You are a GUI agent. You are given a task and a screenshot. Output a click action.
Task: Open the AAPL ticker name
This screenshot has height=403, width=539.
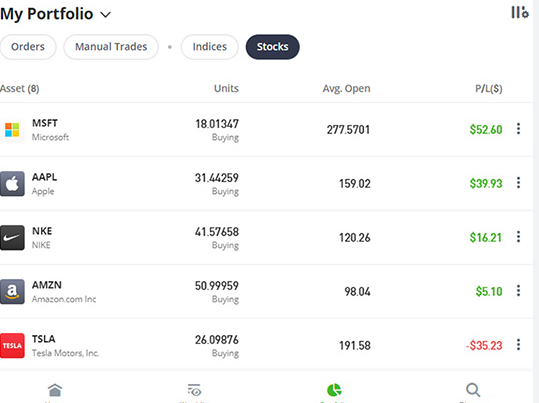click(x=44, y=177)
